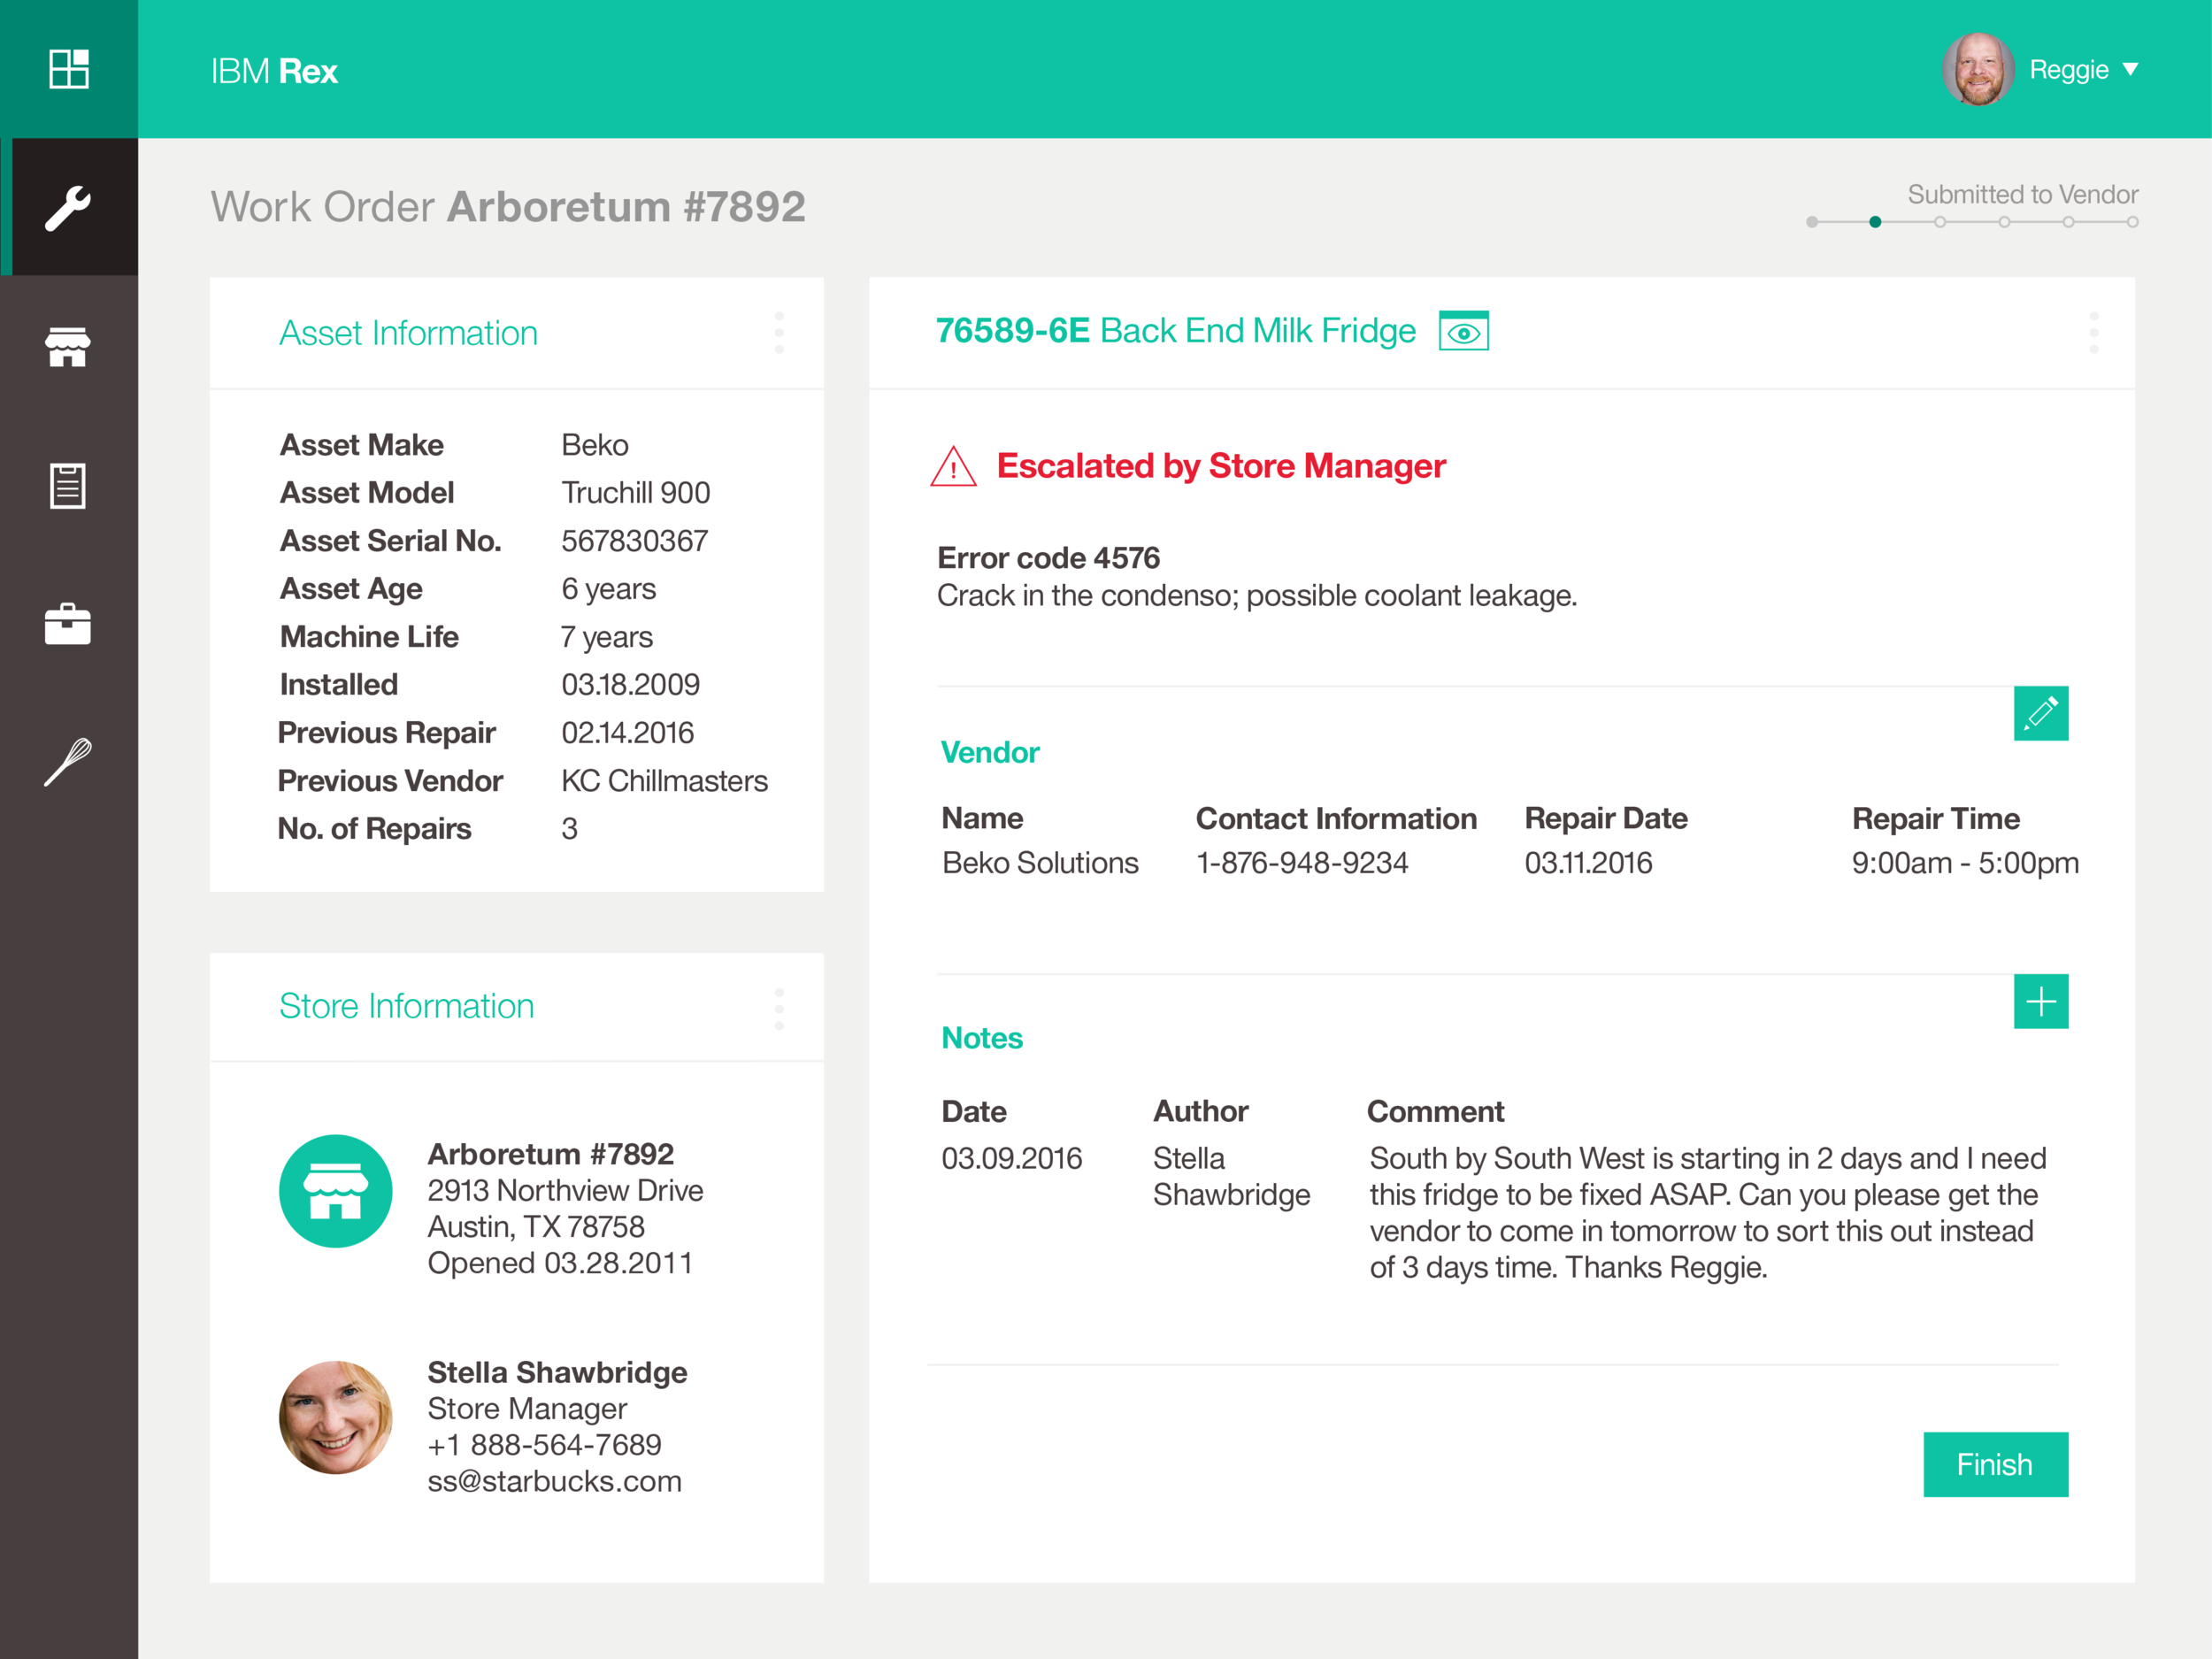Click repair date 03.11.2016
Screen dimensions: 2212x1659
[1589, 863]
